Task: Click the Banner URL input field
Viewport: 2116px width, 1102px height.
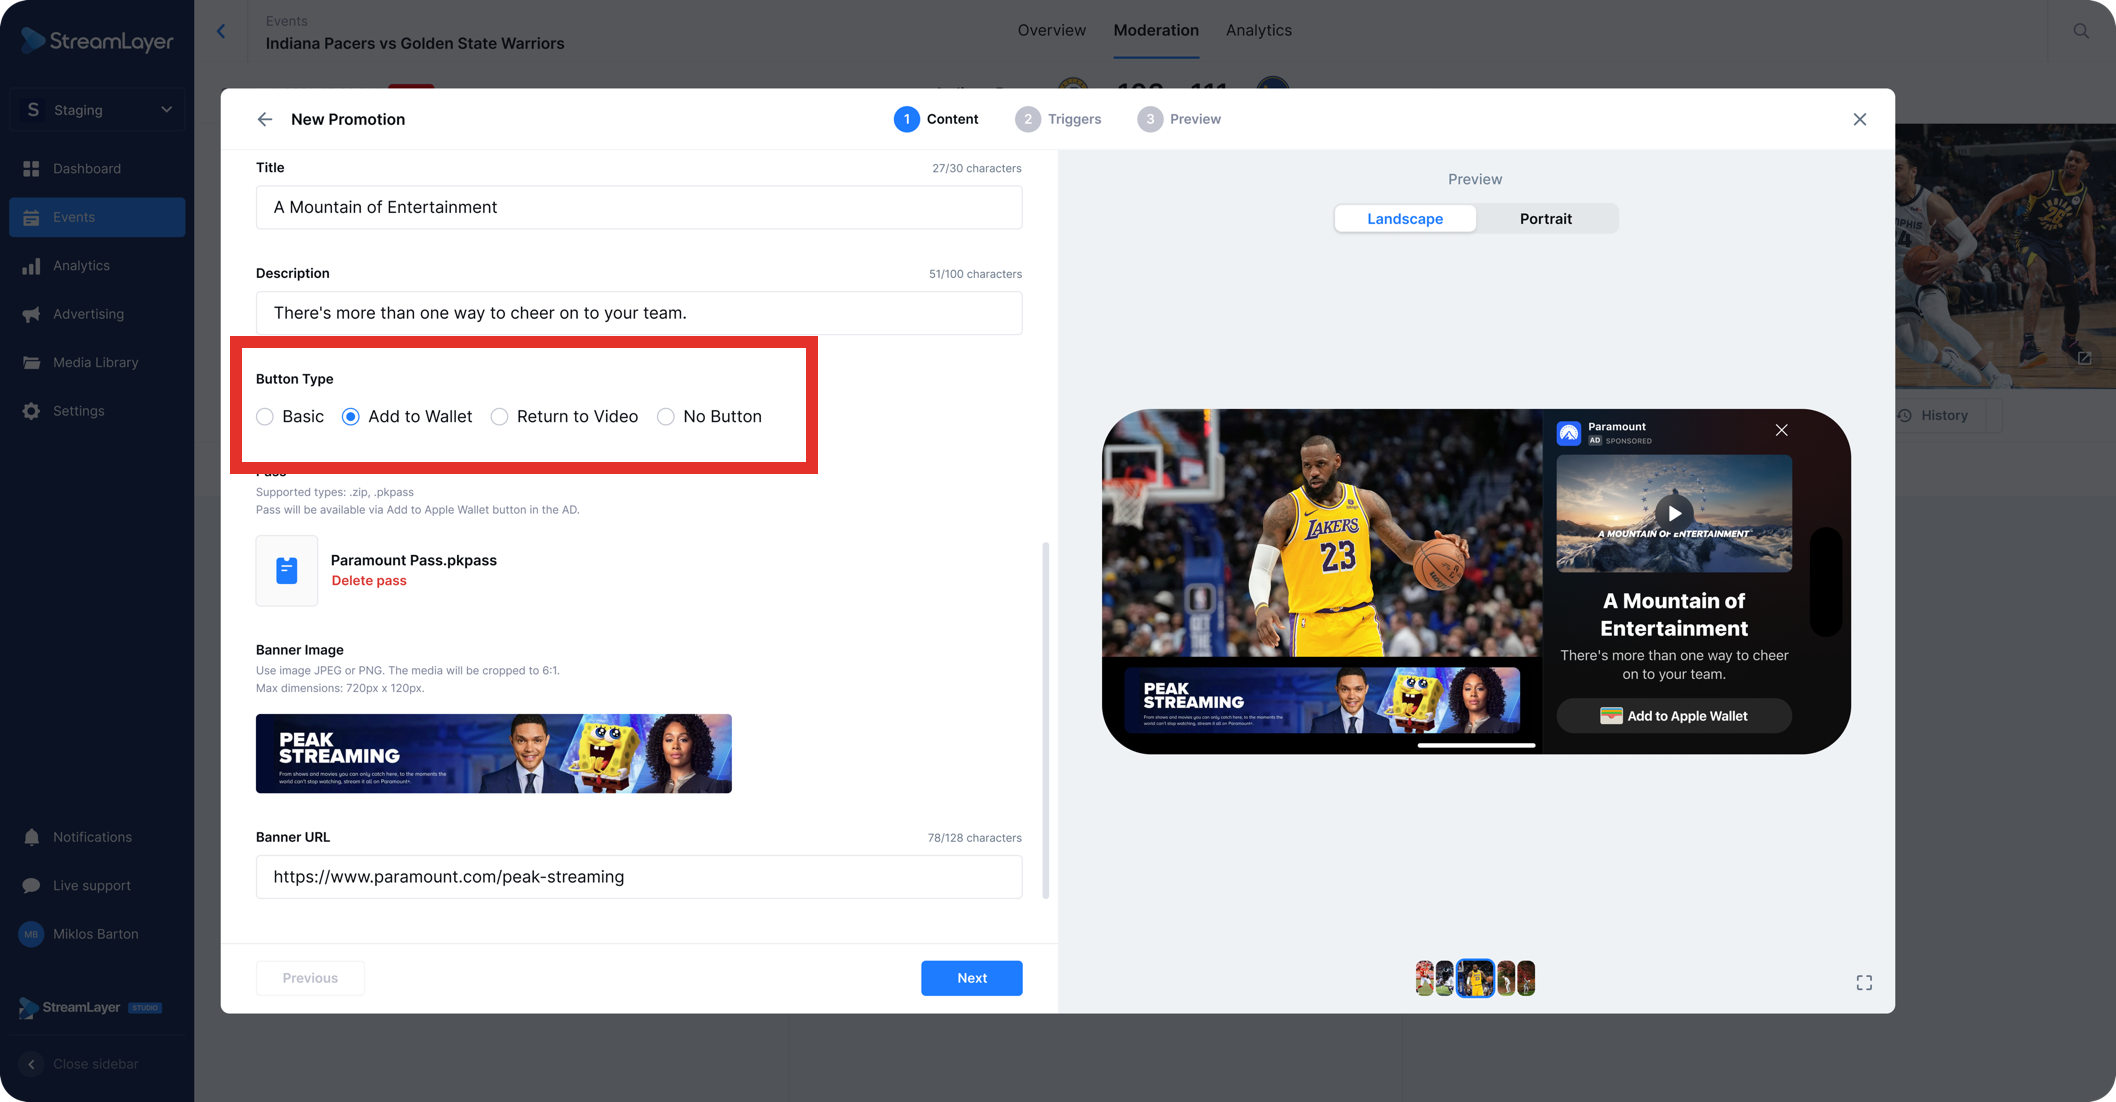Action: 639,877
